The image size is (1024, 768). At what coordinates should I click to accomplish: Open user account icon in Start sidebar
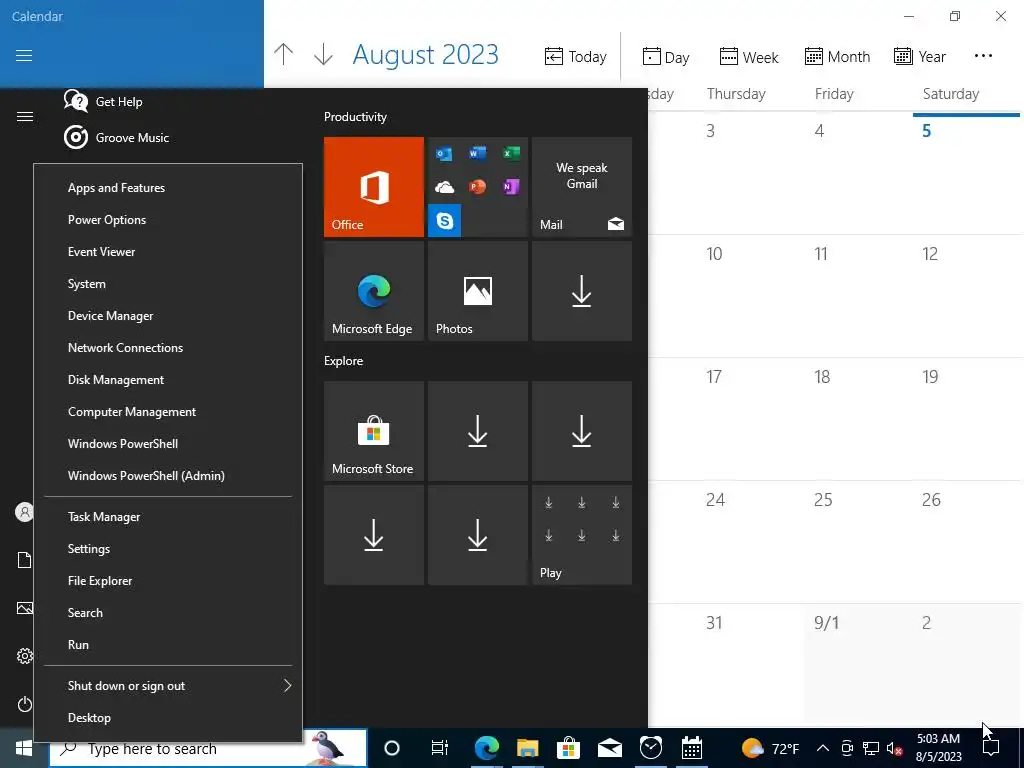(x=25, y=512)
